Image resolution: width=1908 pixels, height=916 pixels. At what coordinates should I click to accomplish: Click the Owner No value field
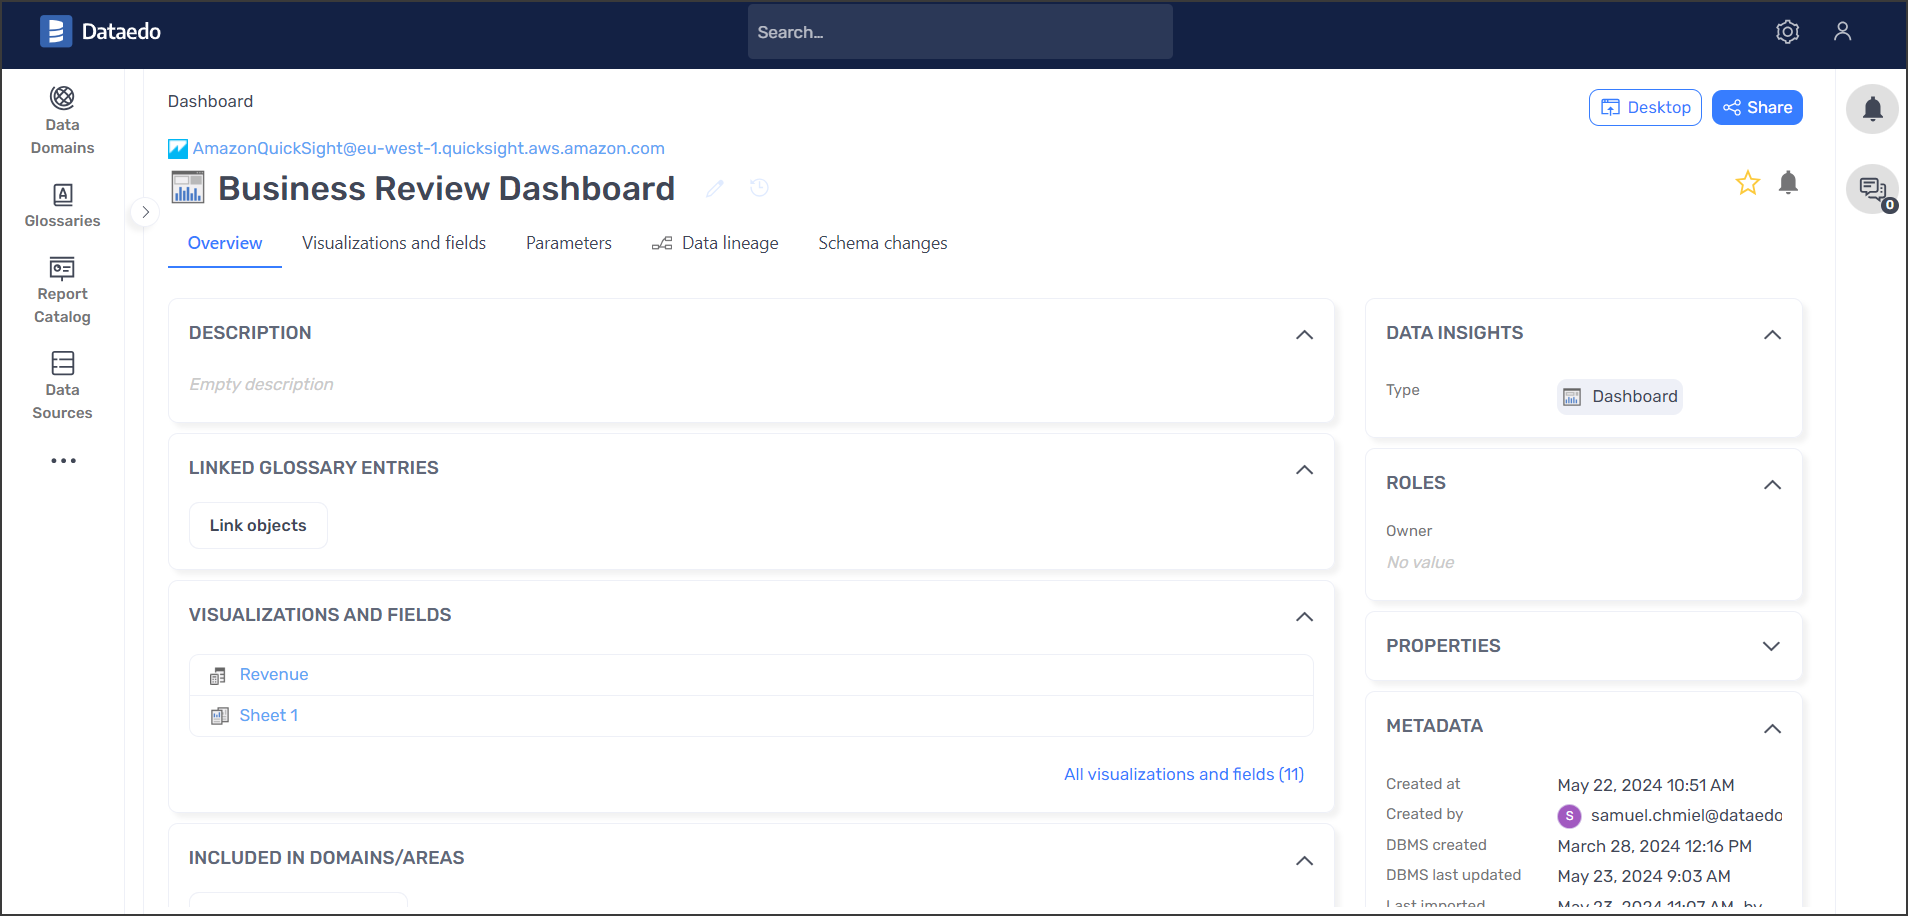[1420, 563]
